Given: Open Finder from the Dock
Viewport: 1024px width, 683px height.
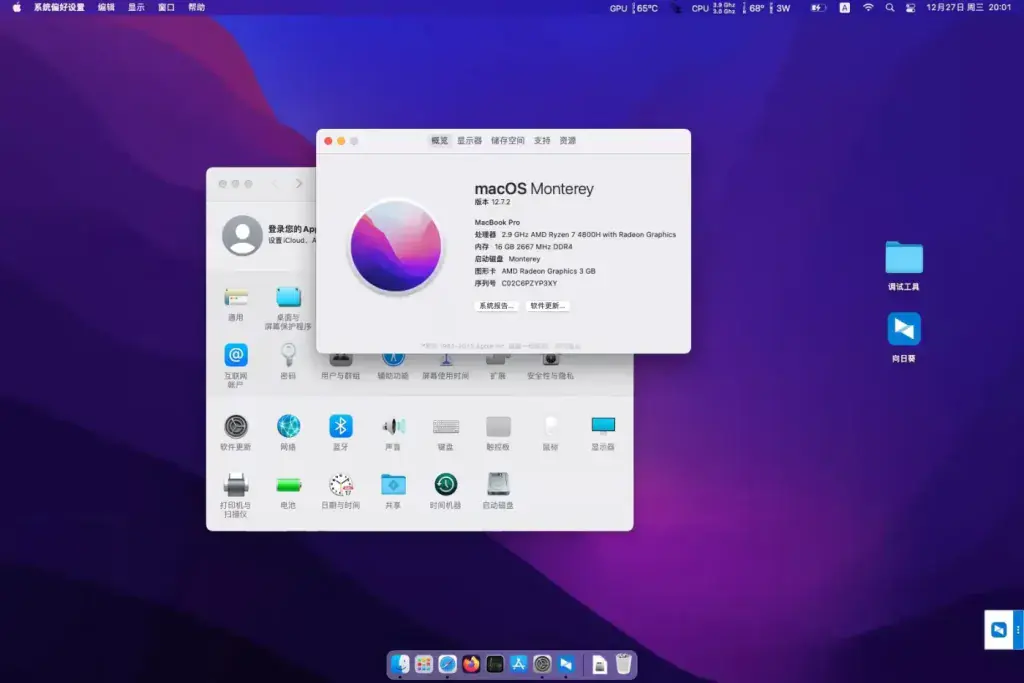Looking at the screenshot, I should point(400,664).
